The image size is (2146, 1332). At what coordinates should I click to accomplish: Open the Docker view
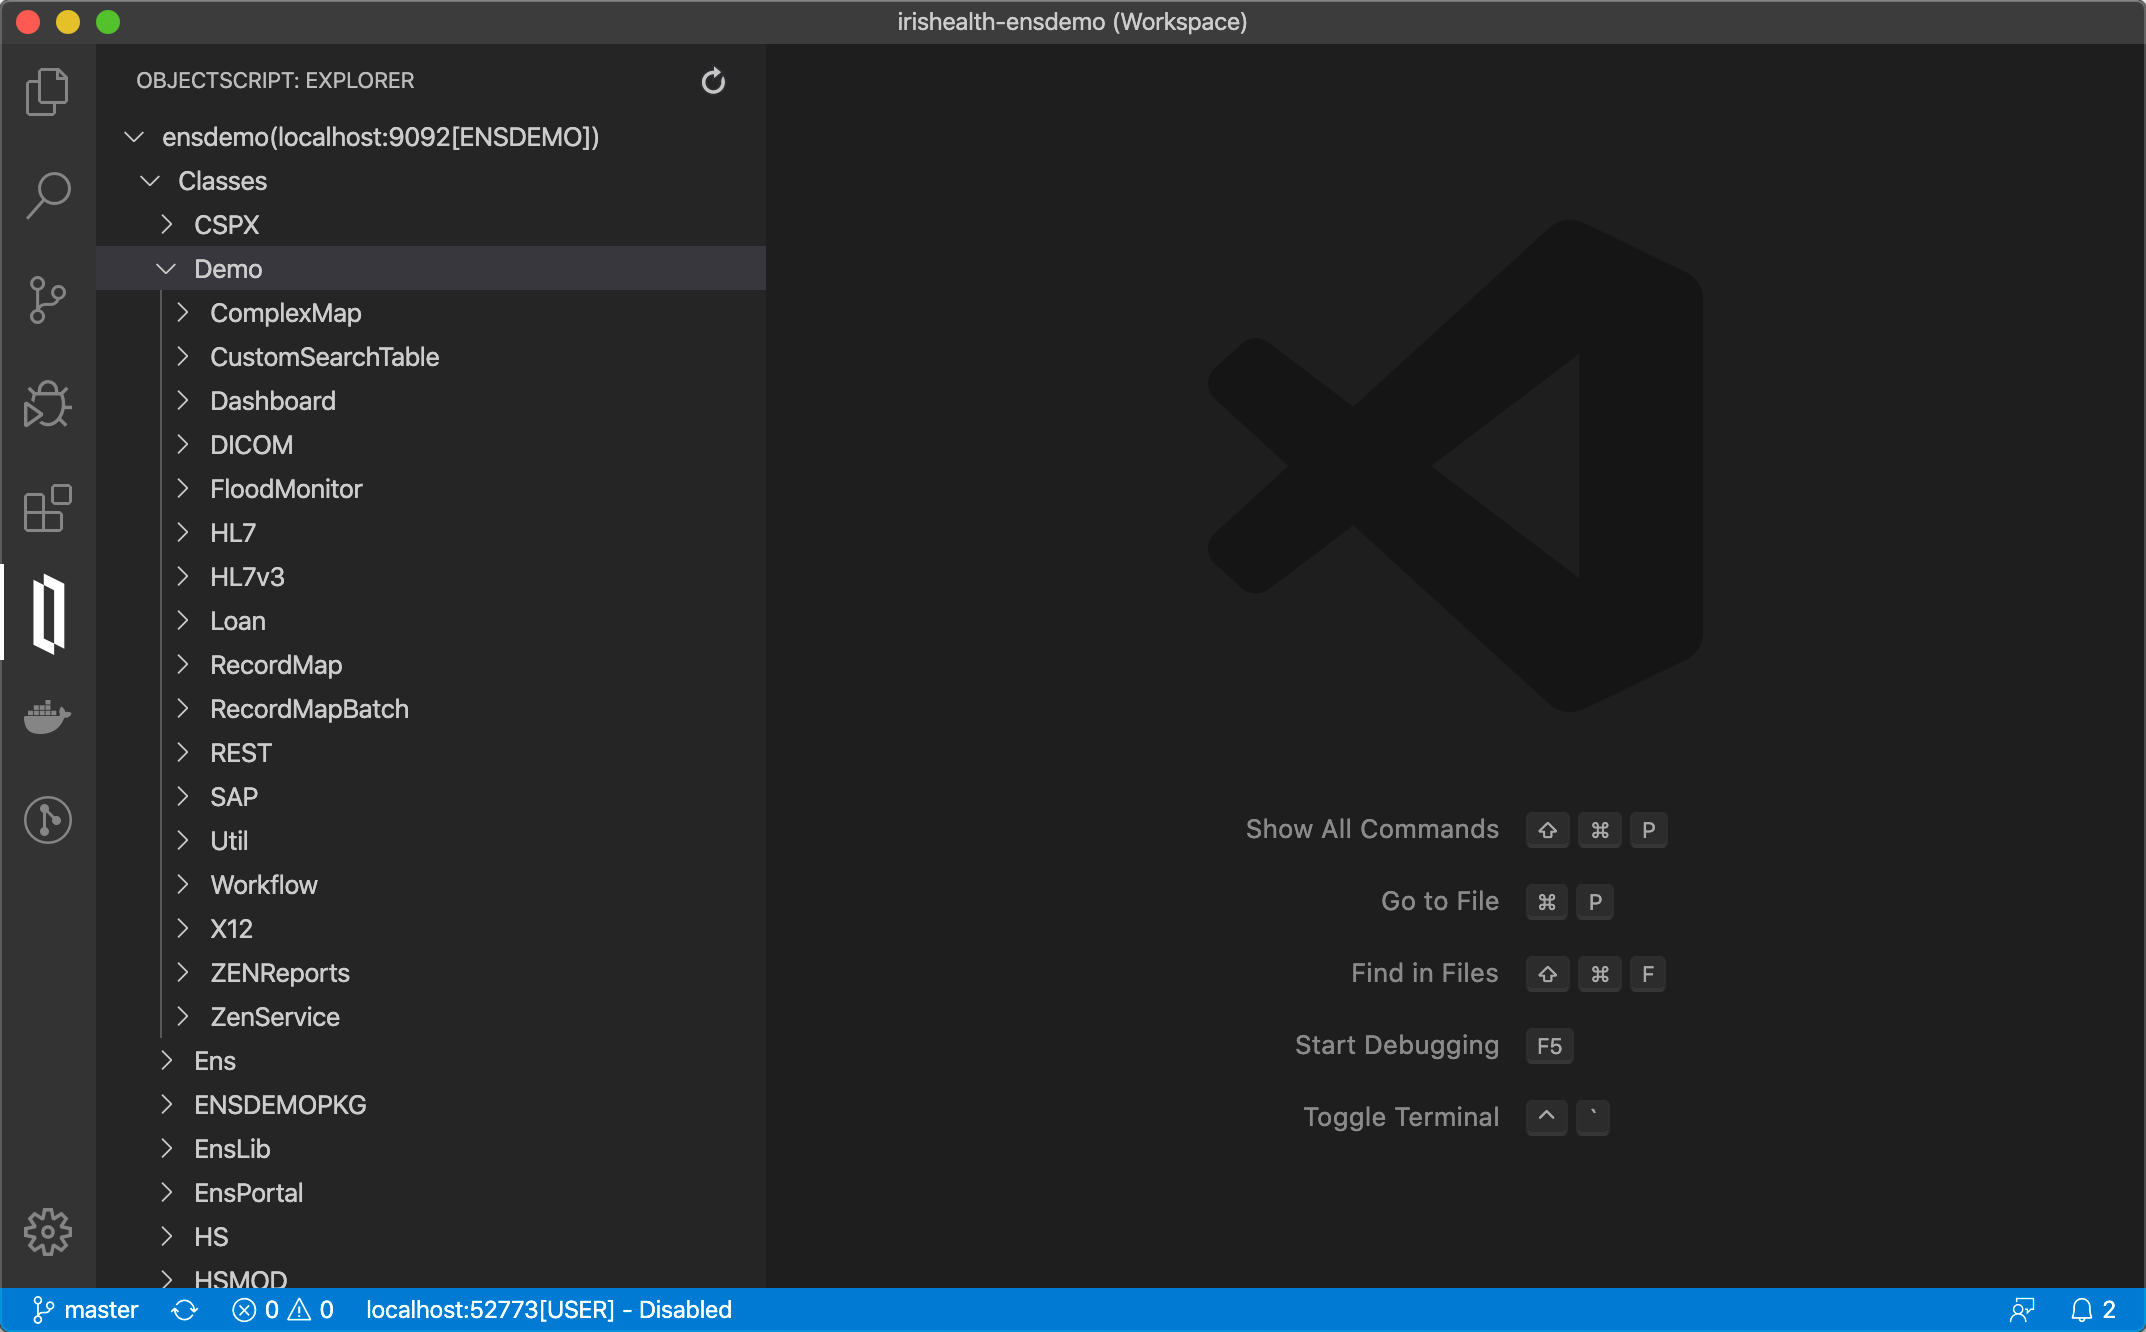click(x=47, y=716)
